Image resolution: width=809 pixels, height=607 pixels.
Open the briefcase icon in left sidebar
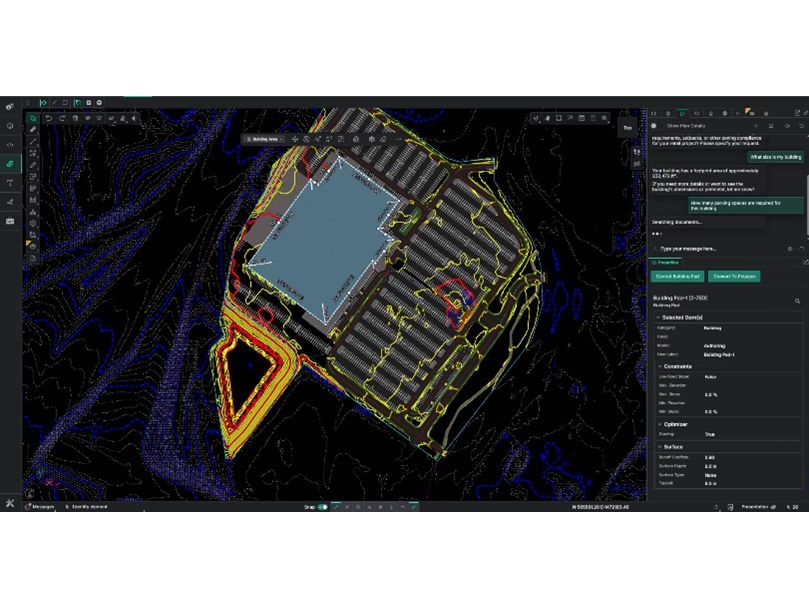pyautogui.click(x=10, y=220)
